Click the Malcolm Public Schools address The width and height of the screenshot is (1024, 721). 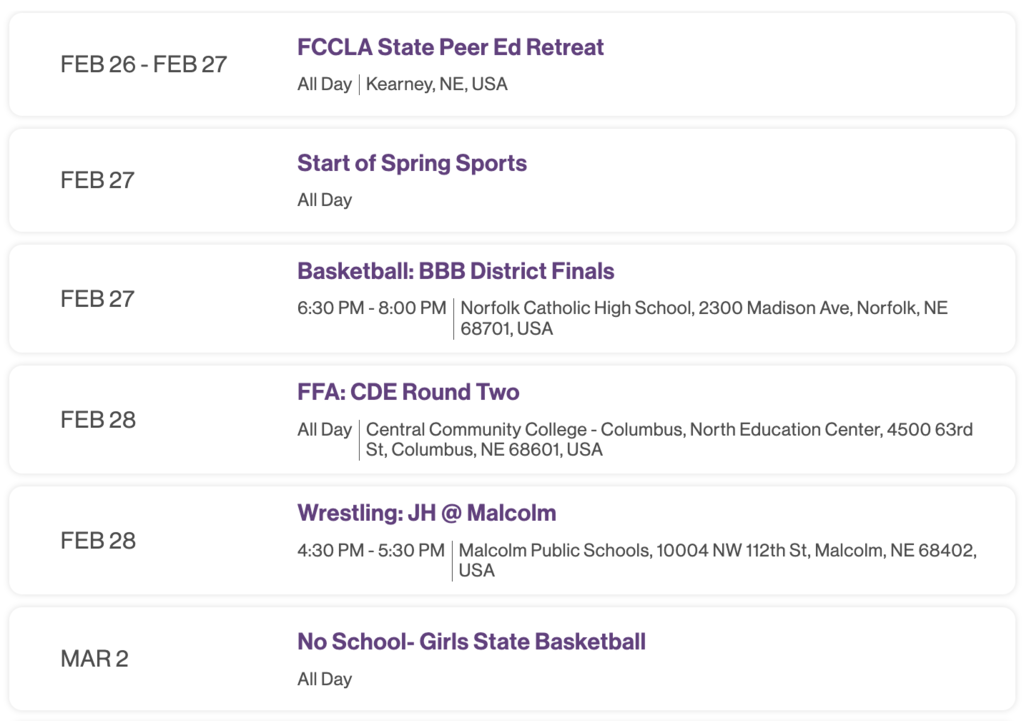(x=717, y=560)
